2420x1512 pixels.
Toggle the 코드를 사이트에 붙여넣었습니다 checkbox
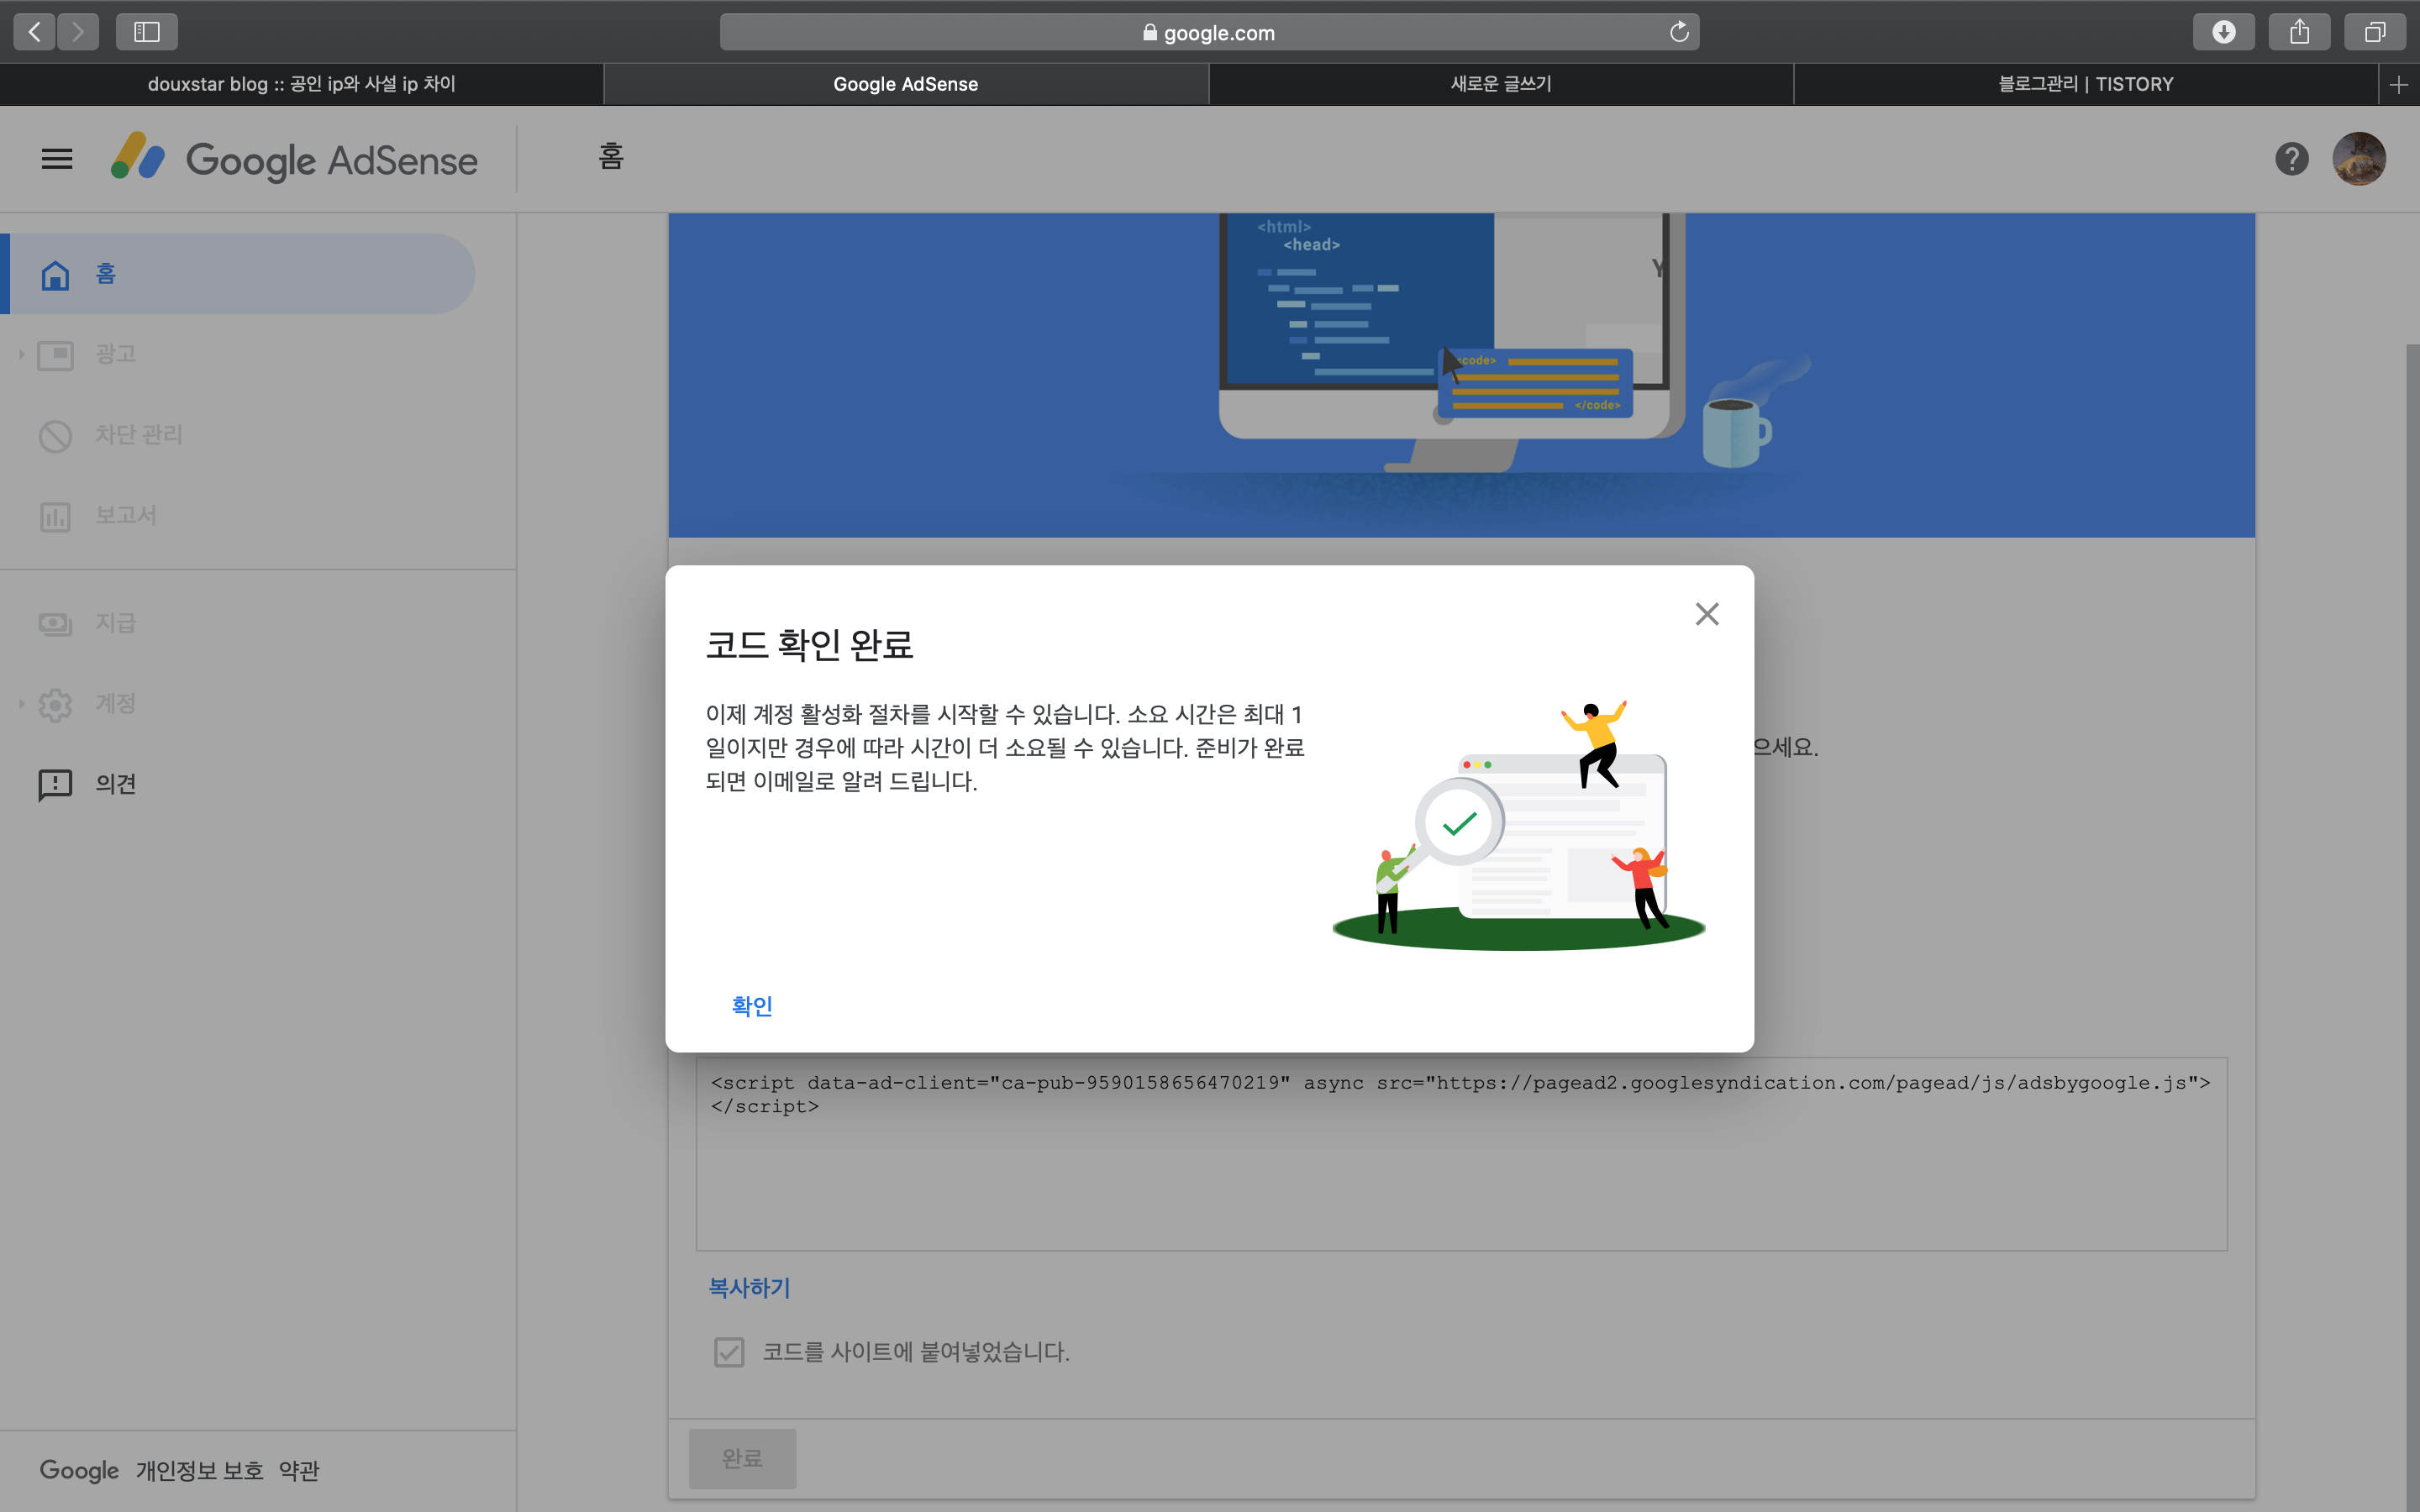(729, 1352)
